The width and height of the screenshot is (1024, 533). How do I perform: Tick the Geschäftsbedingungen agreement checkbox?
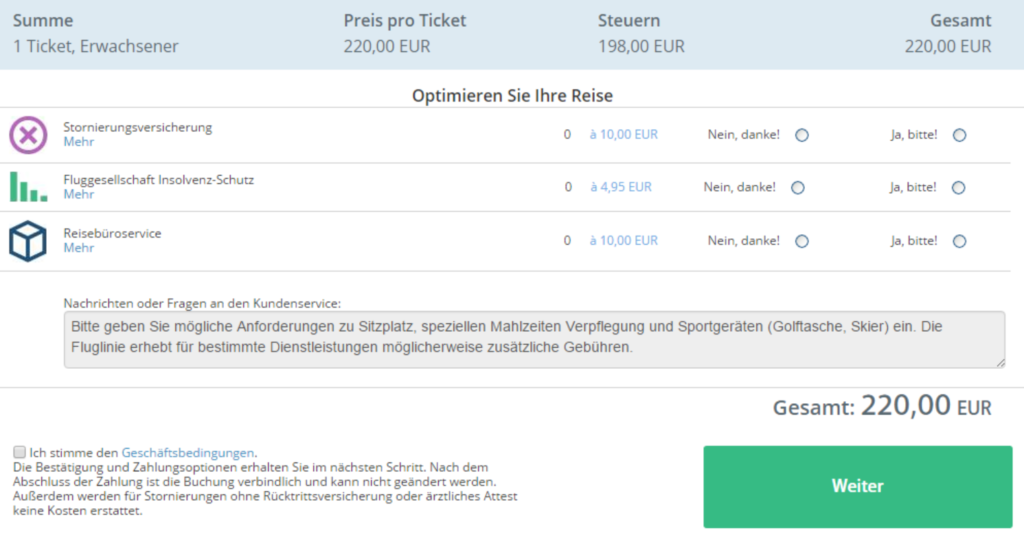[x=20, y=452]
